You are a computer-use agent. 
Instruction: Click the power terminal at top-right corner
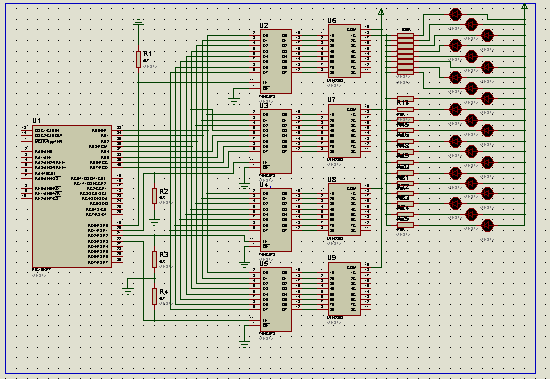[x=525, y=6]
